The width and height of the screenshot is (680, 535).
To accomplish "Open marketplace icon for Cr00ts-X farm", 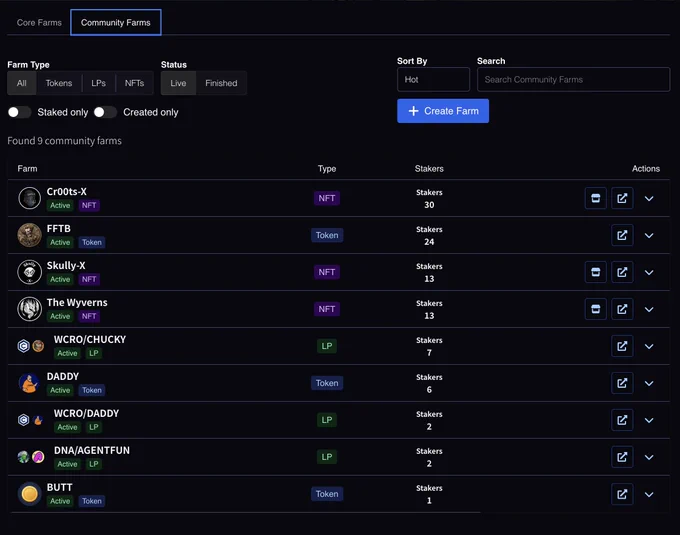I will click(x=595, y=198).
